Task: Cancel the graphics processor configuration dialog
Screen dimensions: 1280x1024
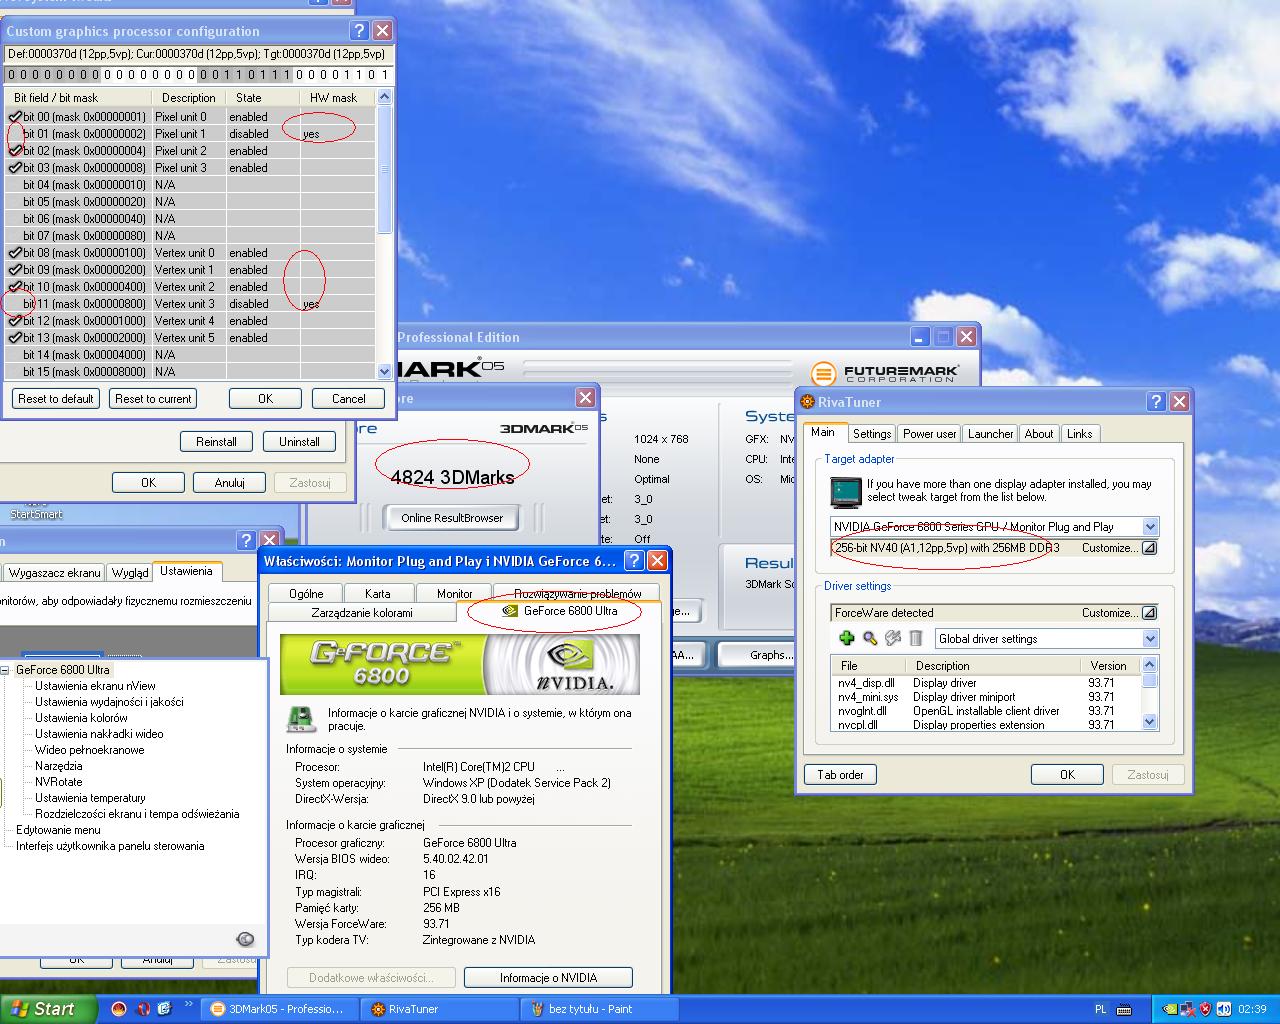Action: pos(349,399)
